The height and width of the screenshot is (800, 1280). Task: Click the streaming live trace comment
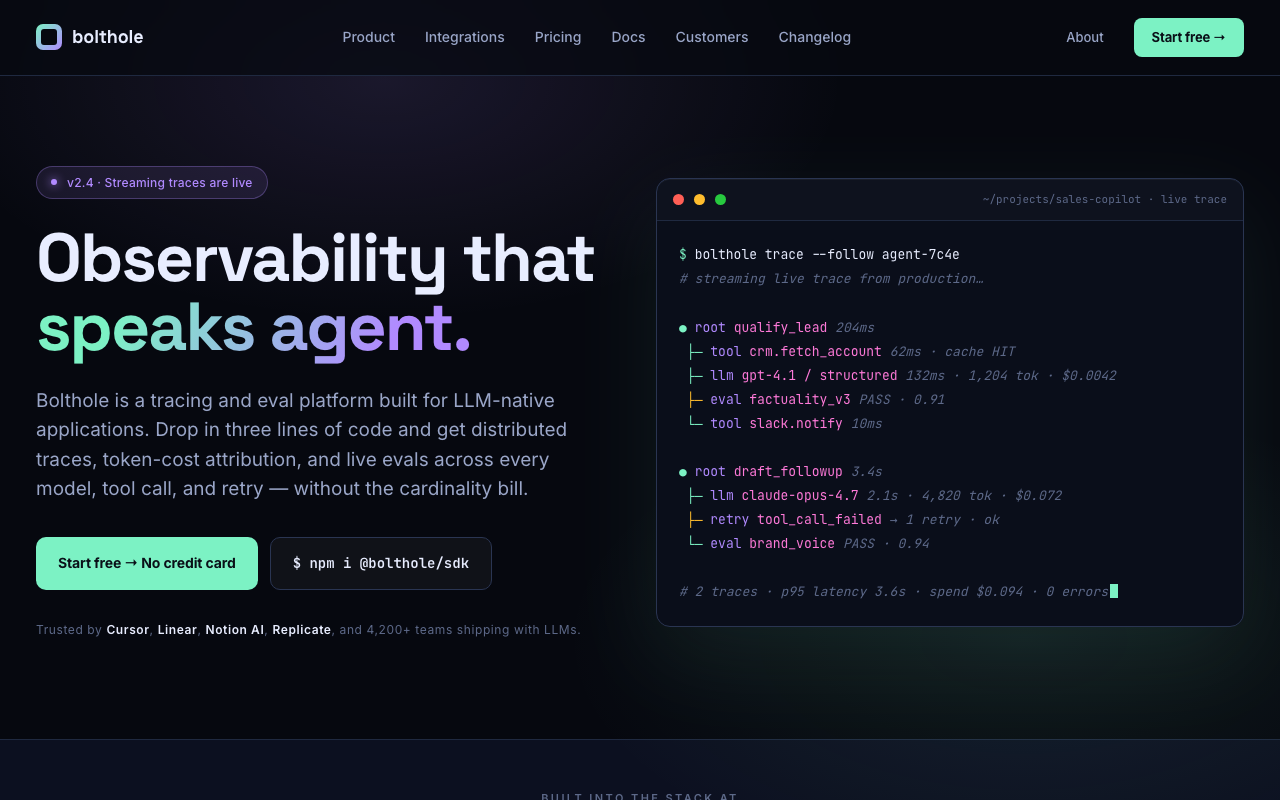coord(831,279)
